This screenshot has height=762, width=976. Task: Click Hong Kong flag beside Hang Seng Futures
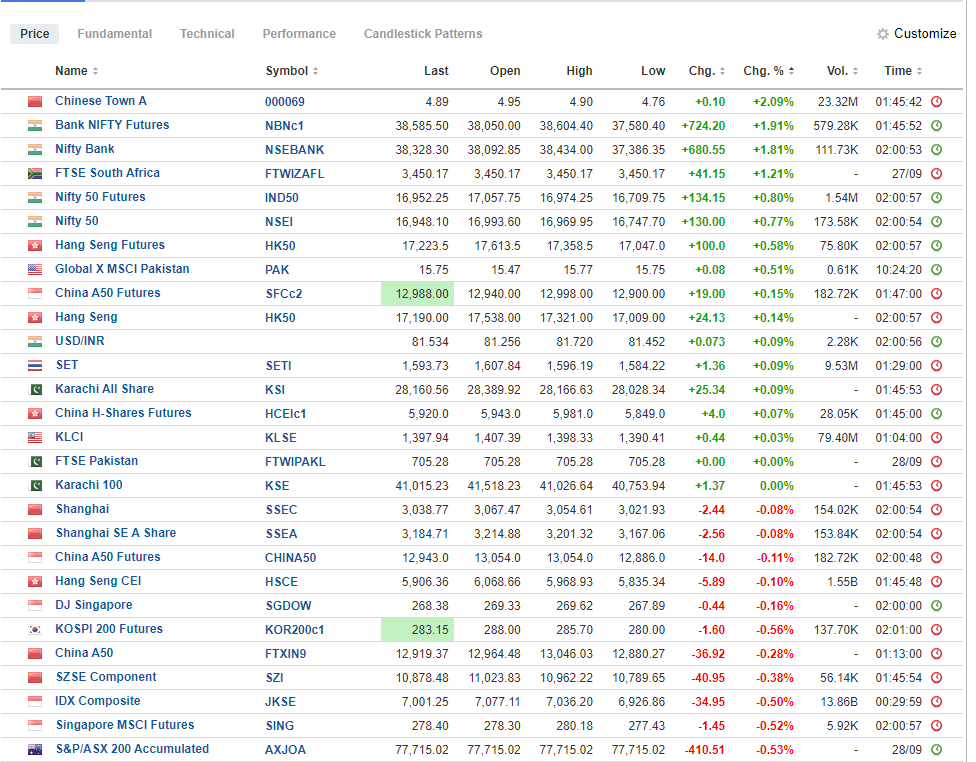click(35, 246)
